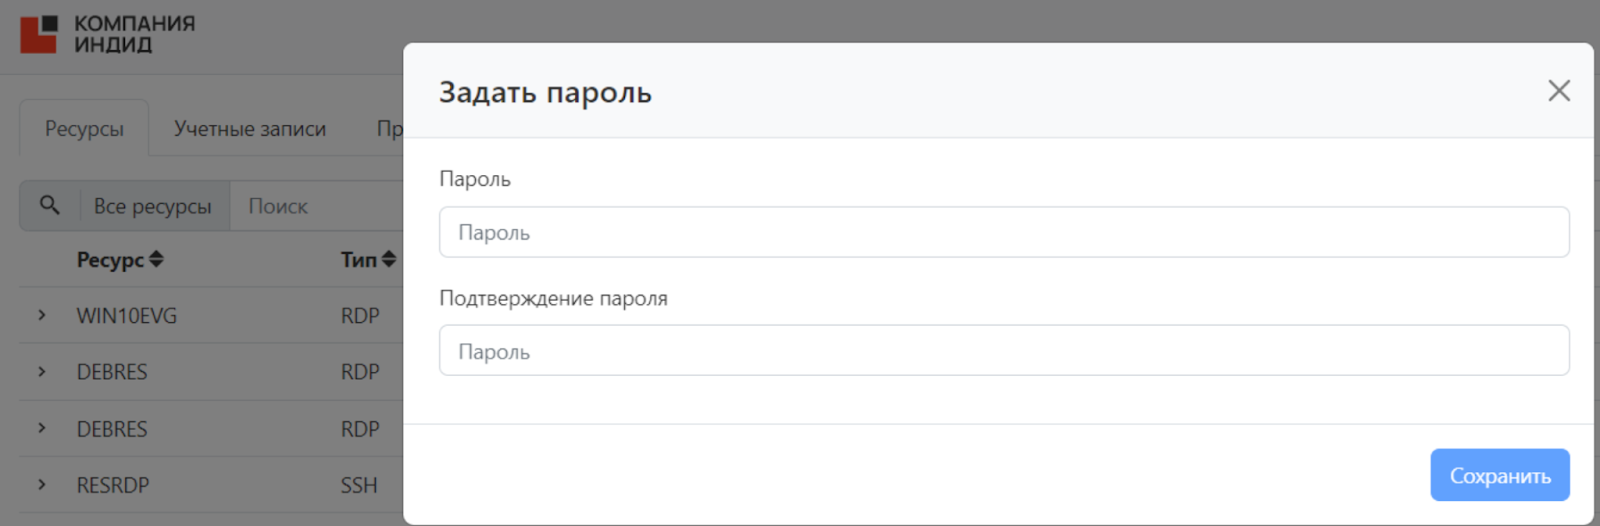Screen dimensions: 1600x526
Task: Expand the RESRDP resource row
Action: click(x=42, y=485)
